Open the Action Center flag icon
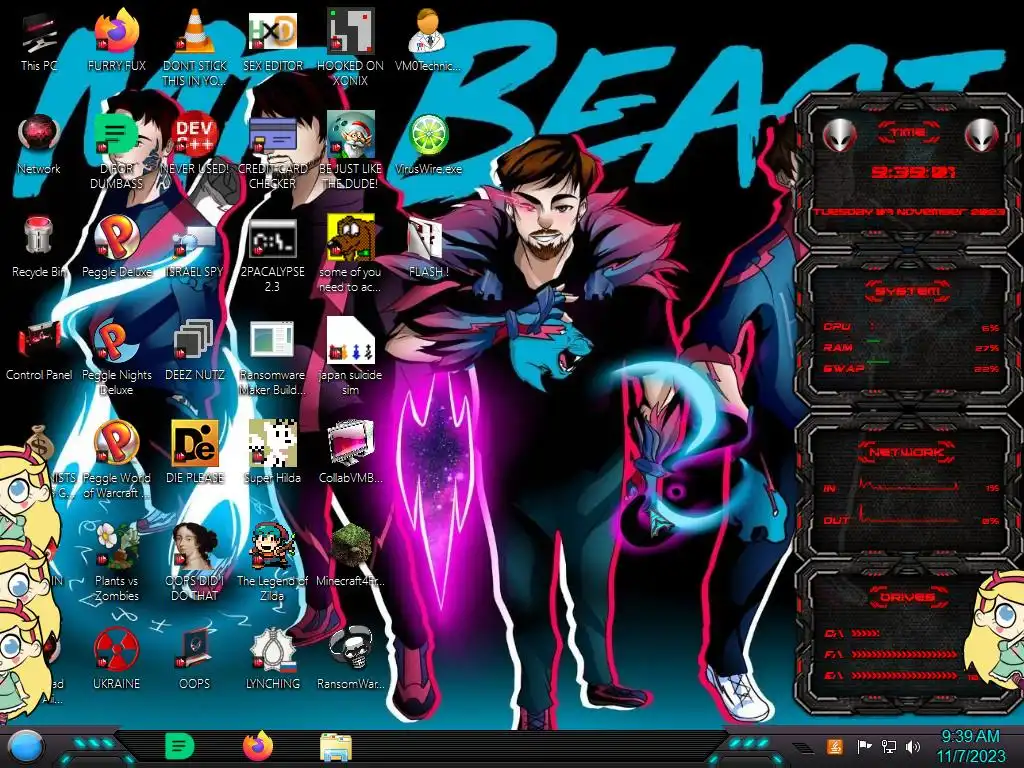Viewport: 1024px width, 768px height. 864,746
